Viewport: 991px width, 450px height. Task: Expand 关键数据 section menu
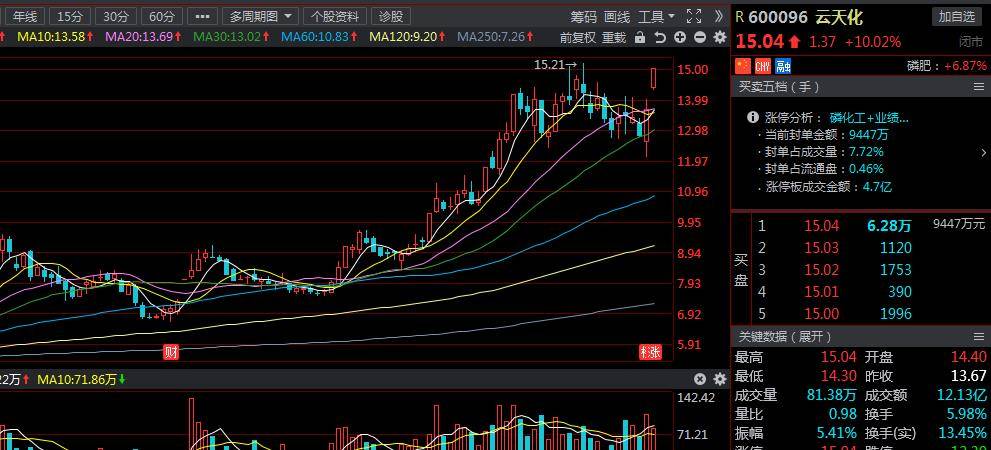979,337
